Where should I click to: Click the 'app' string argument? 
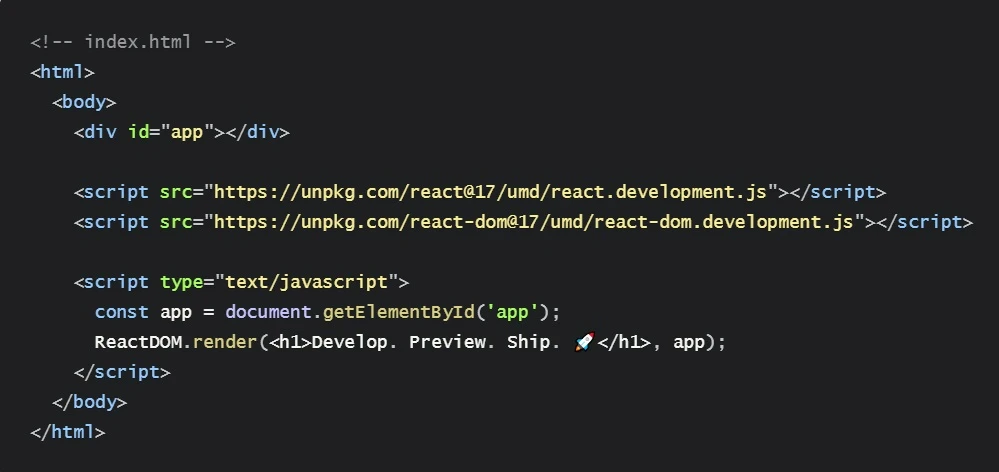[x=512, y=311]
